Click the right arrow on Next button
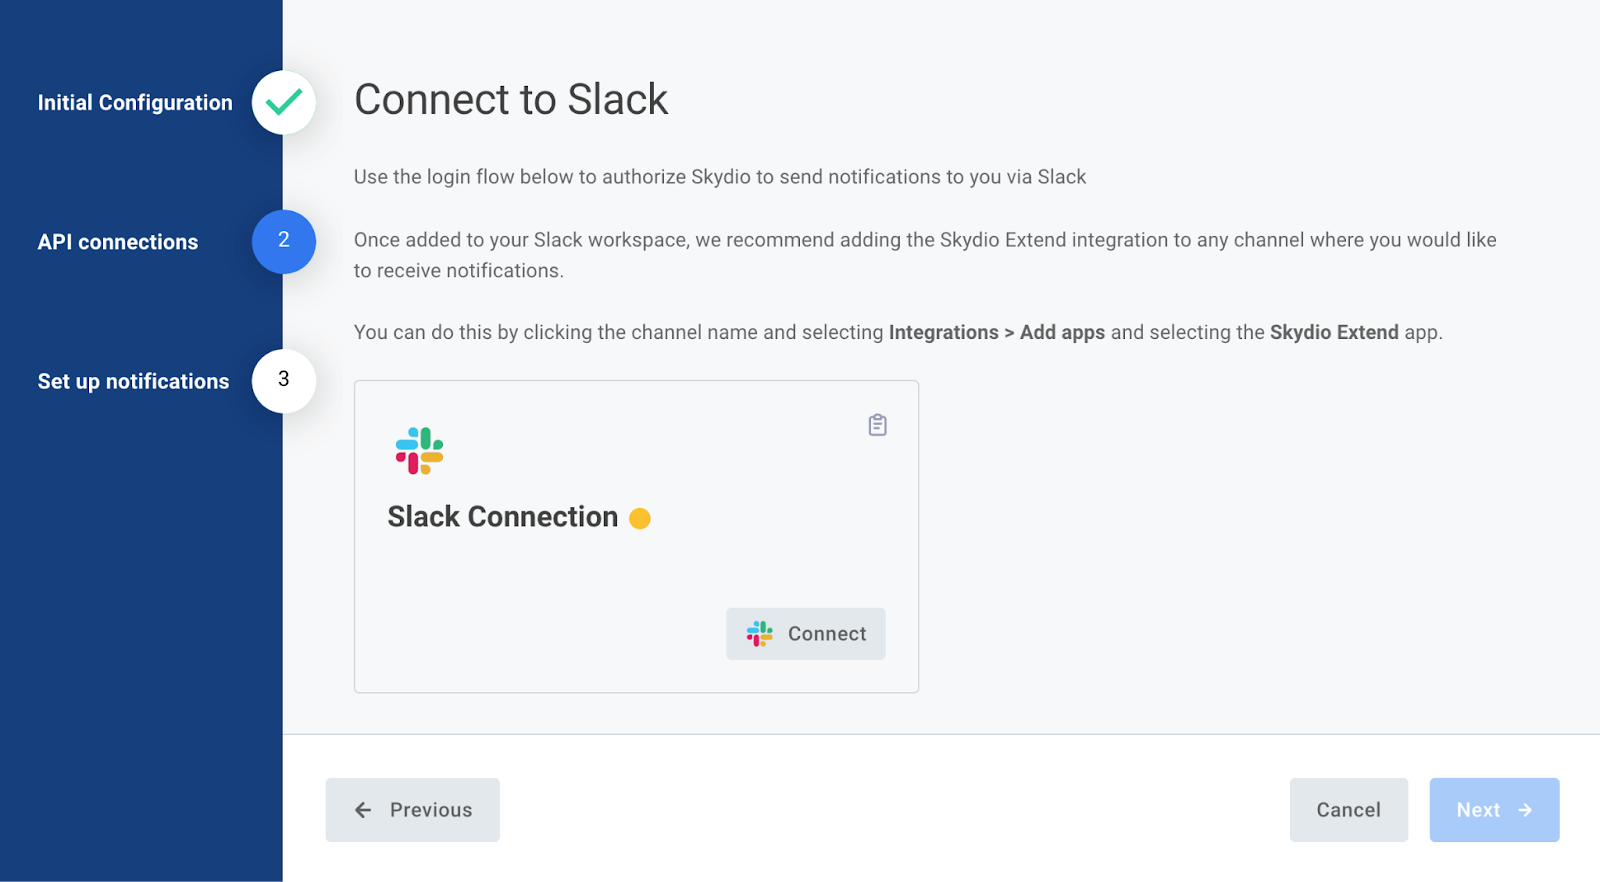 (x=1525, y=810)
